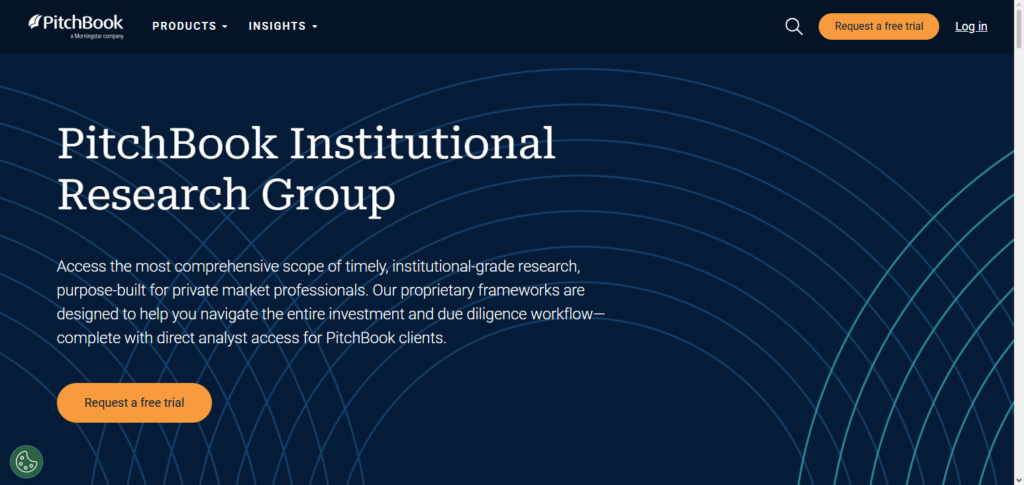The image size is (1024, 485).
Task: Open cookie preferences icon
Action: pyautogui.click(x=26, y=462)
